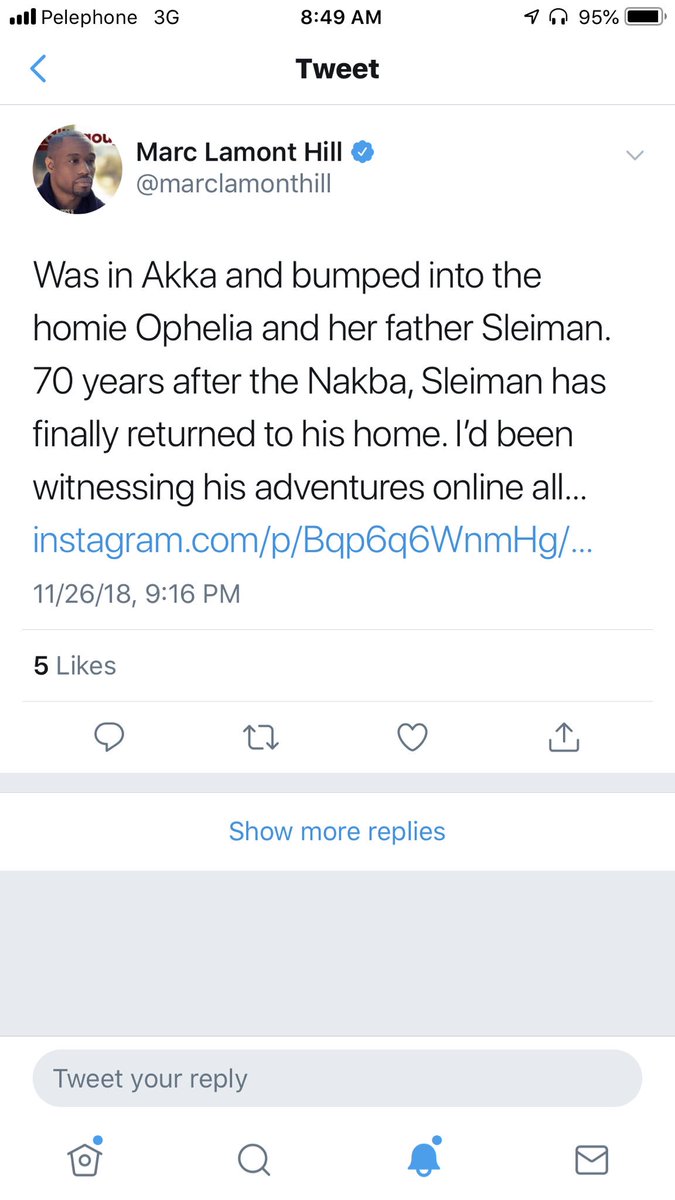
Task: Open the Notifications bell tab
Action: (423, 1158)
